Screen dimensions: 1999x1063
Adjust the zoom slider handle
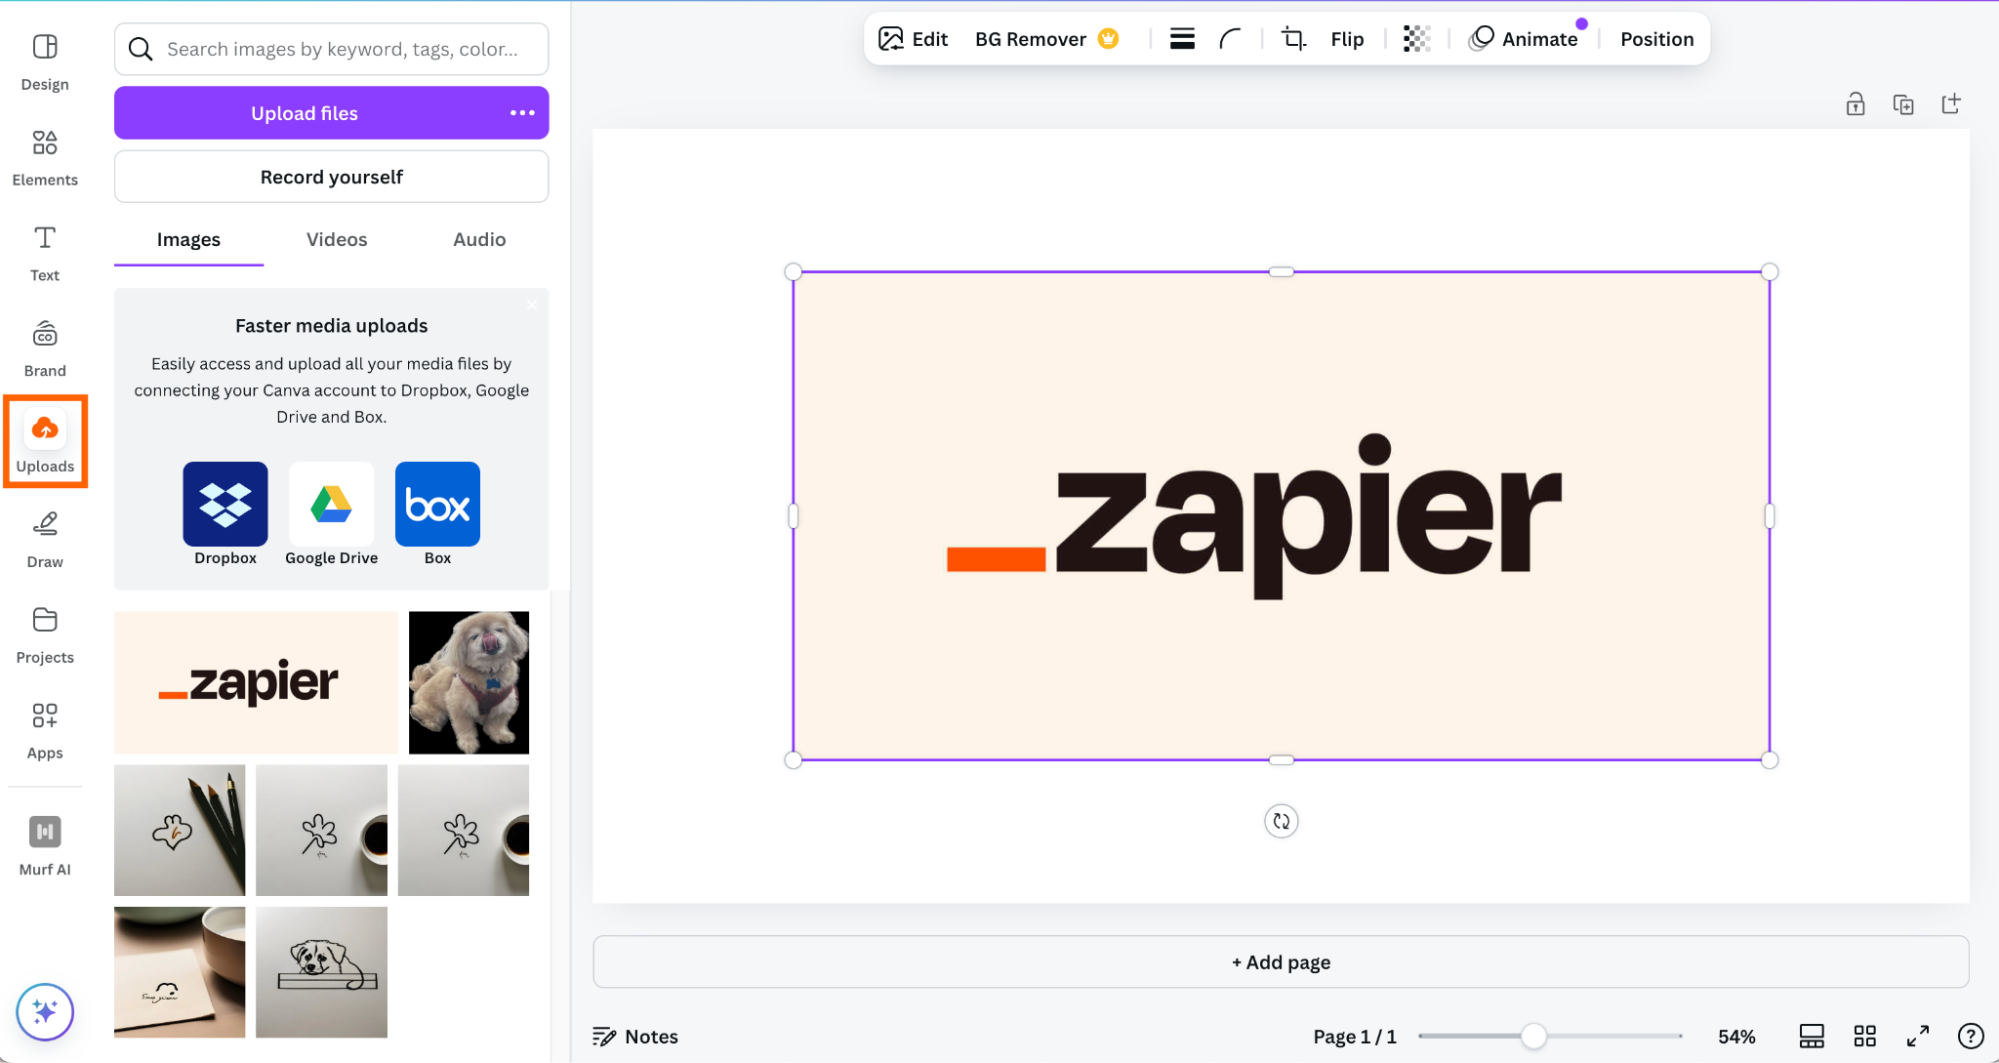pos(1533,1036)
